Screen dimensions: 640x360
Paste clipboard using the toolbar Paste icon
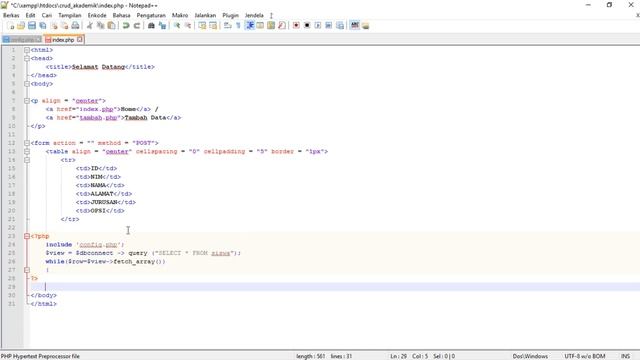tap(111, 26)
